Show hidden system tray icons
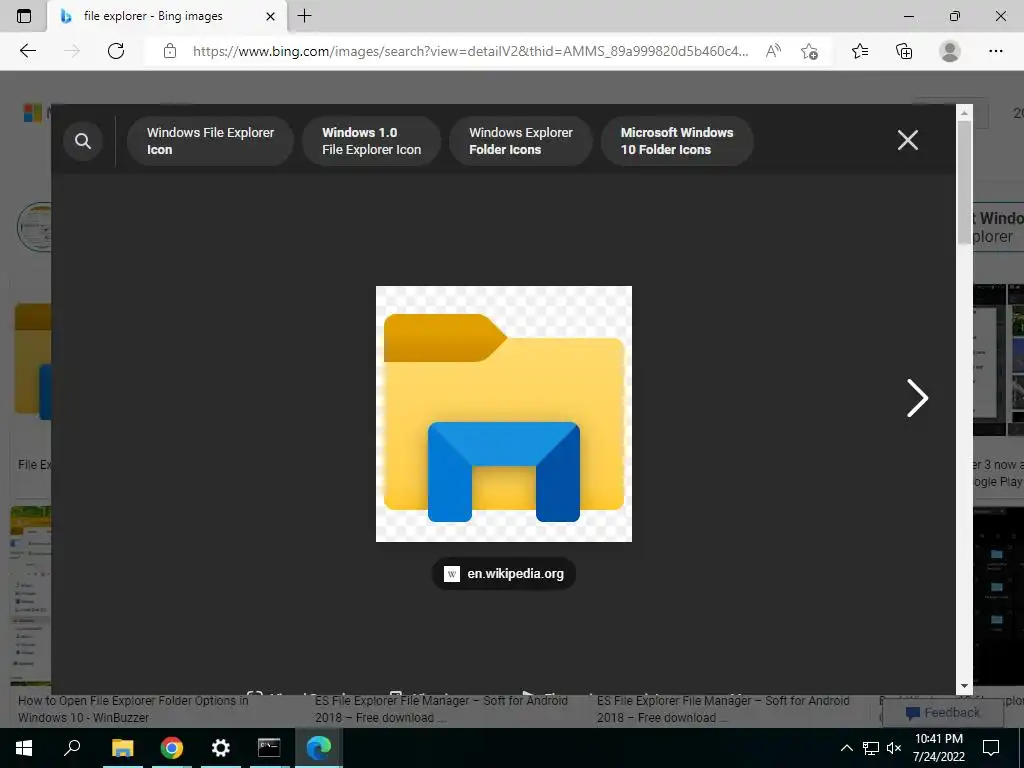 pos(846,748)
